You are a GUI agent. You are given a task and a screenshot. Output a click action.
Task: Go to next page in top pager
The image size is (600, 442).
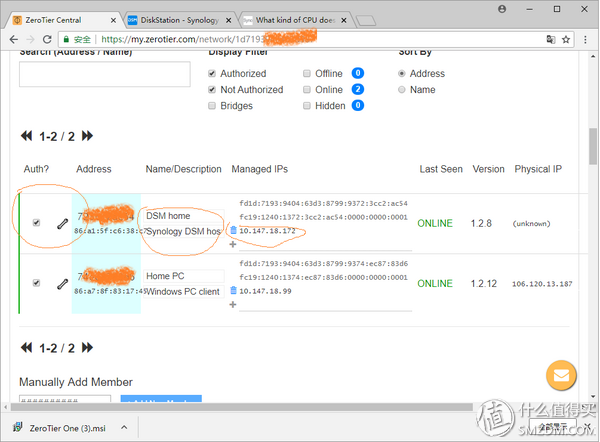[87, 136]
